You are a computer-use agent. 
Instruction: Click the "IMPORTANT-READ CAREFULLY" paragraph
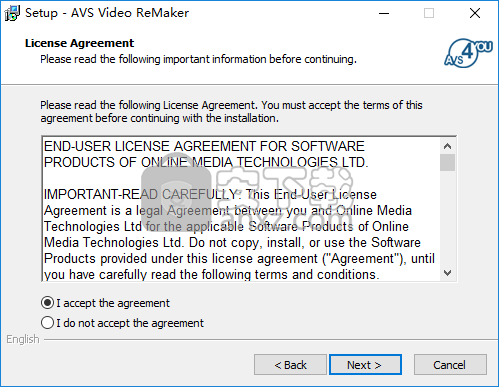(x=239, y=235)
